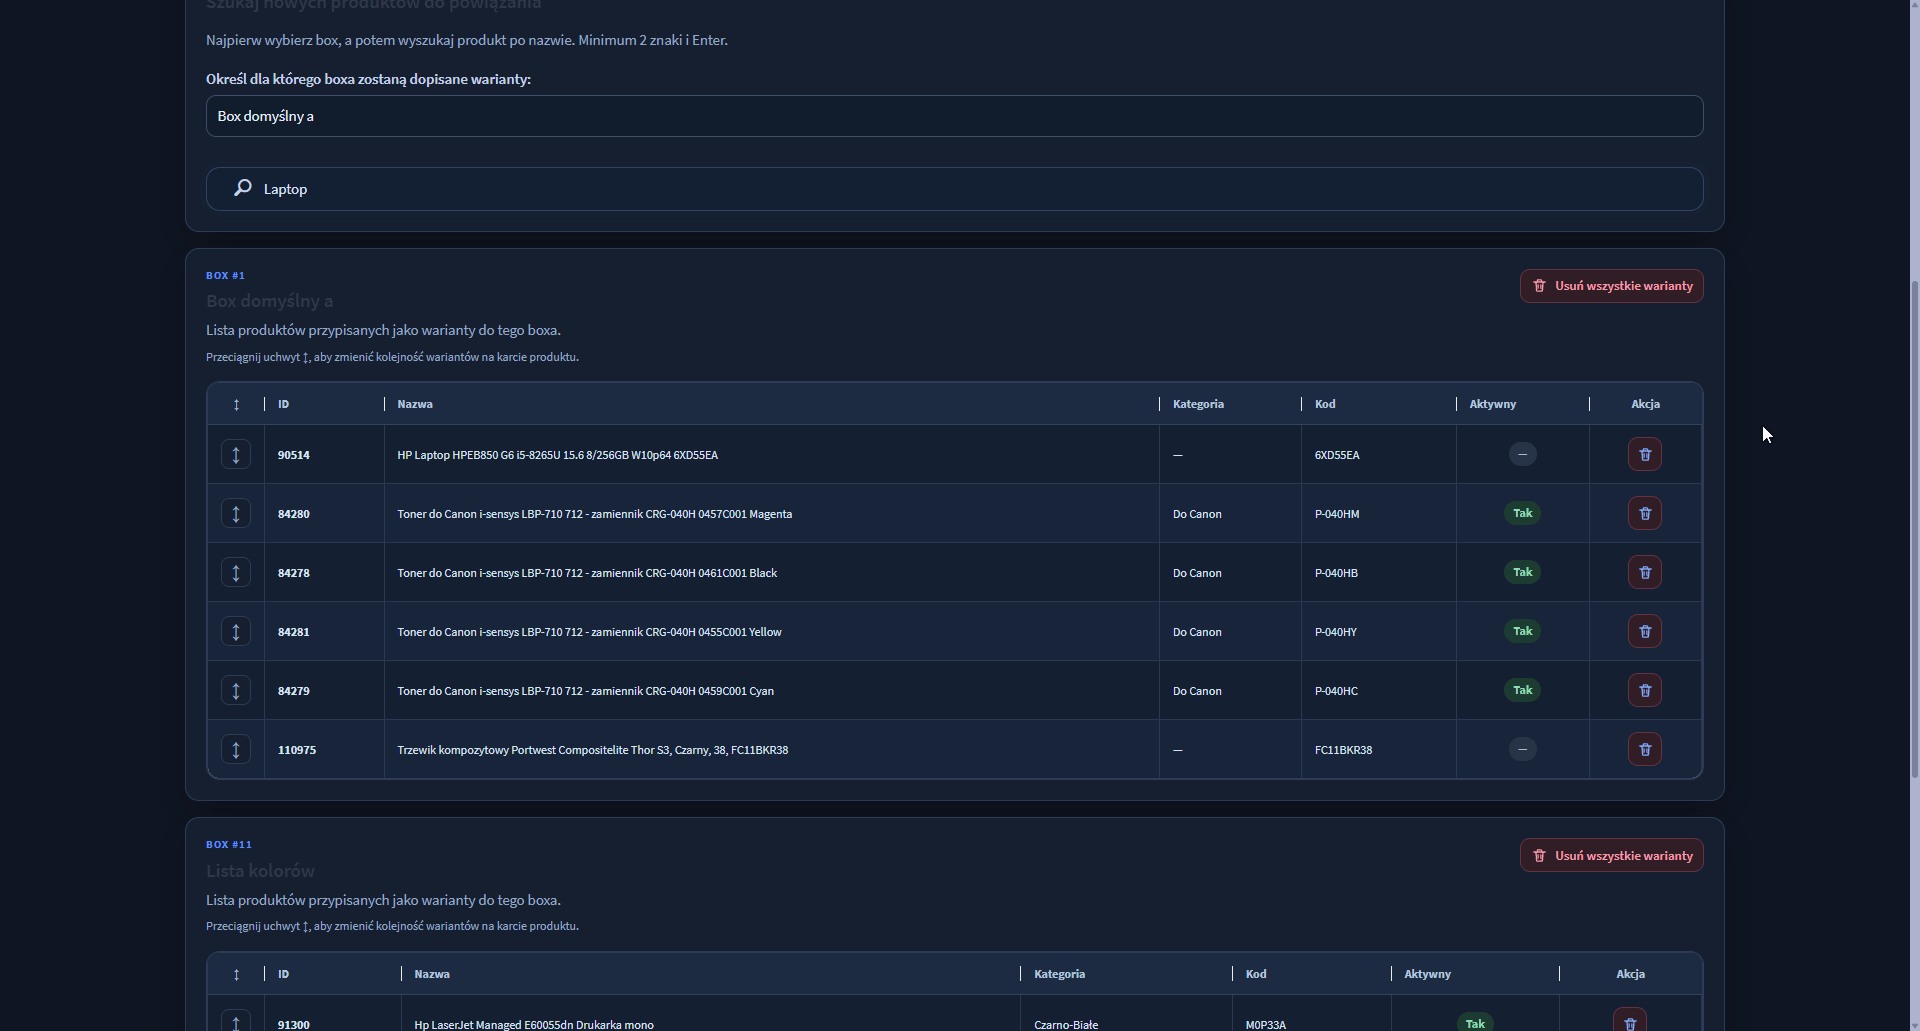Click the Kod column header in Box #1
The width and height of the screenshot is (1920, 1031).
pos(1325,404)
